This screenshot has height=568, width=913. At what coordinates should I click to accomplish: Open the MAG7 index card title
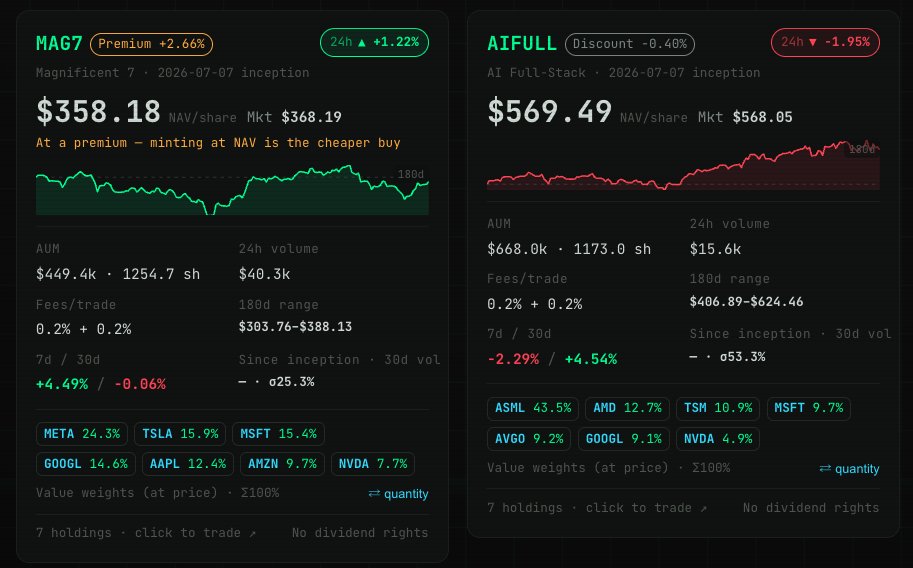(x=59, y=44)
